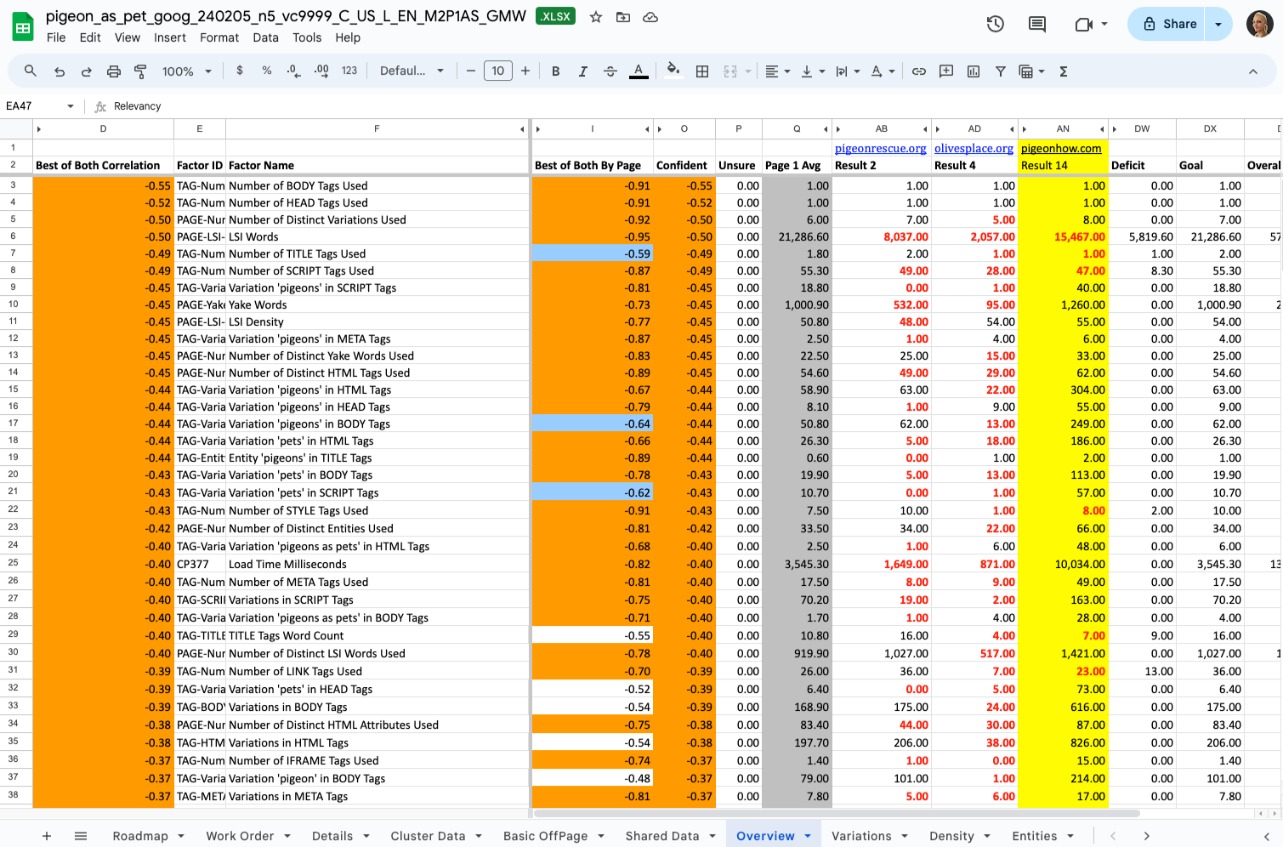This screenshot has height=847, width=1283.
Task: Open the Insert menu
Action: [170, 37]
